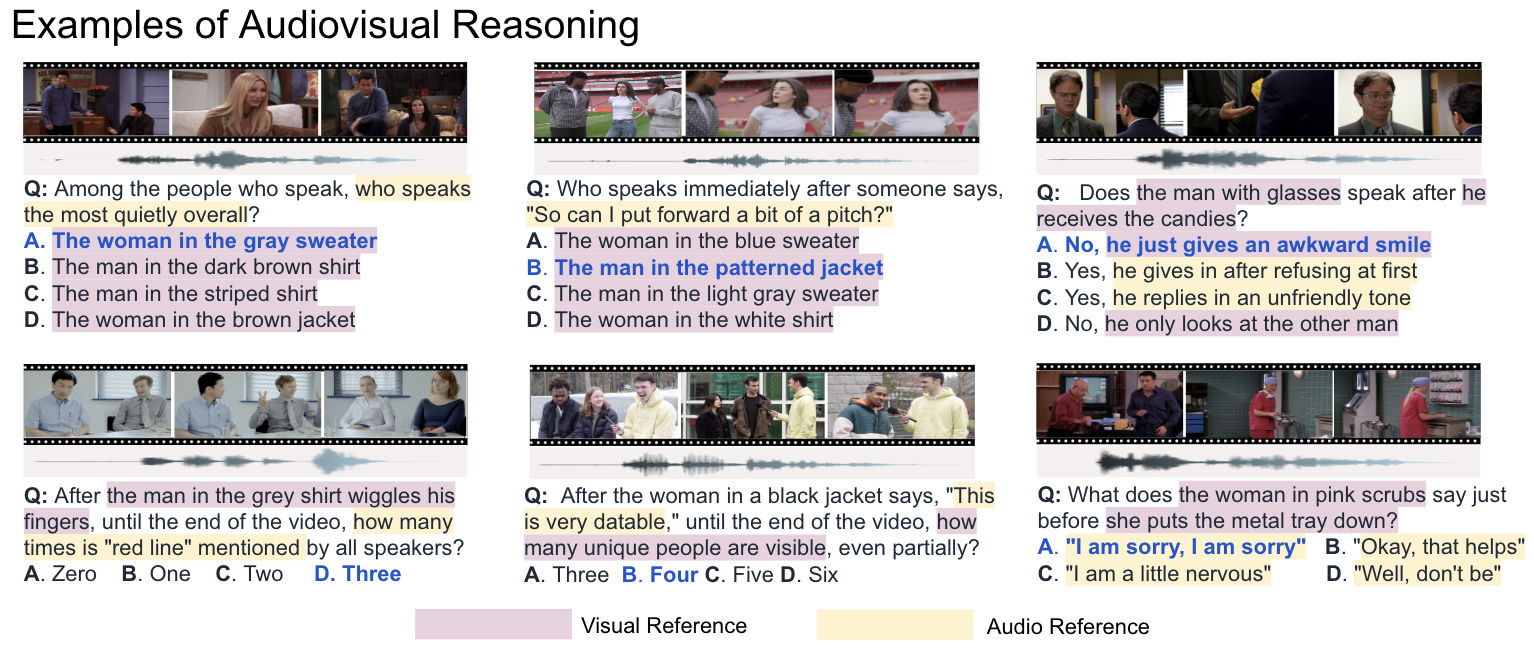1534x656 pixels.
Task: Select option 'The woman in the white shirt'
Action: click(x=693, y=320)
